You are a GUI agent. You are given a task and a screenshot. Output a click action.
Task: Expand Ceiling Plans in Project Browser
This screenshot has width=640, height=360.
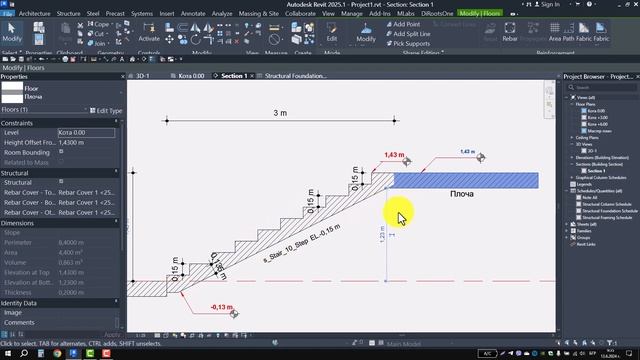[x=572, y=138]
